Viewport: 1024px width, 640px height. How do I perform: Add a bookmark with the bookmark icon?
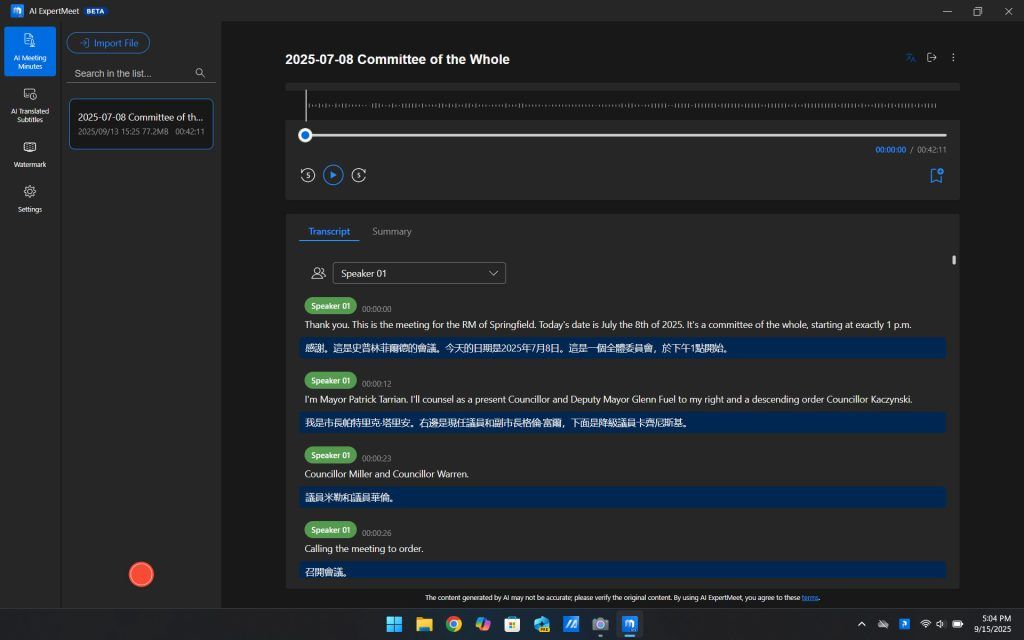tap(936, 175)
